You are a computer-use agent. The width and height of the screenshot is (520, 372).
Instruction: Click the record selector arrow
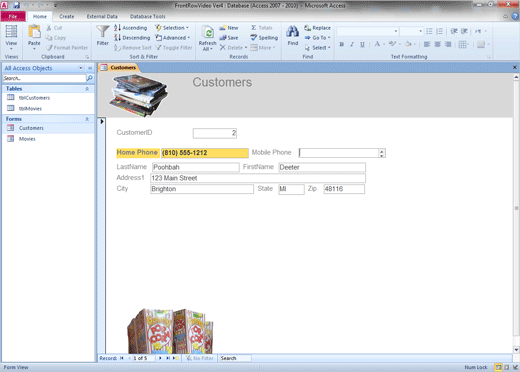pos(102,121)
